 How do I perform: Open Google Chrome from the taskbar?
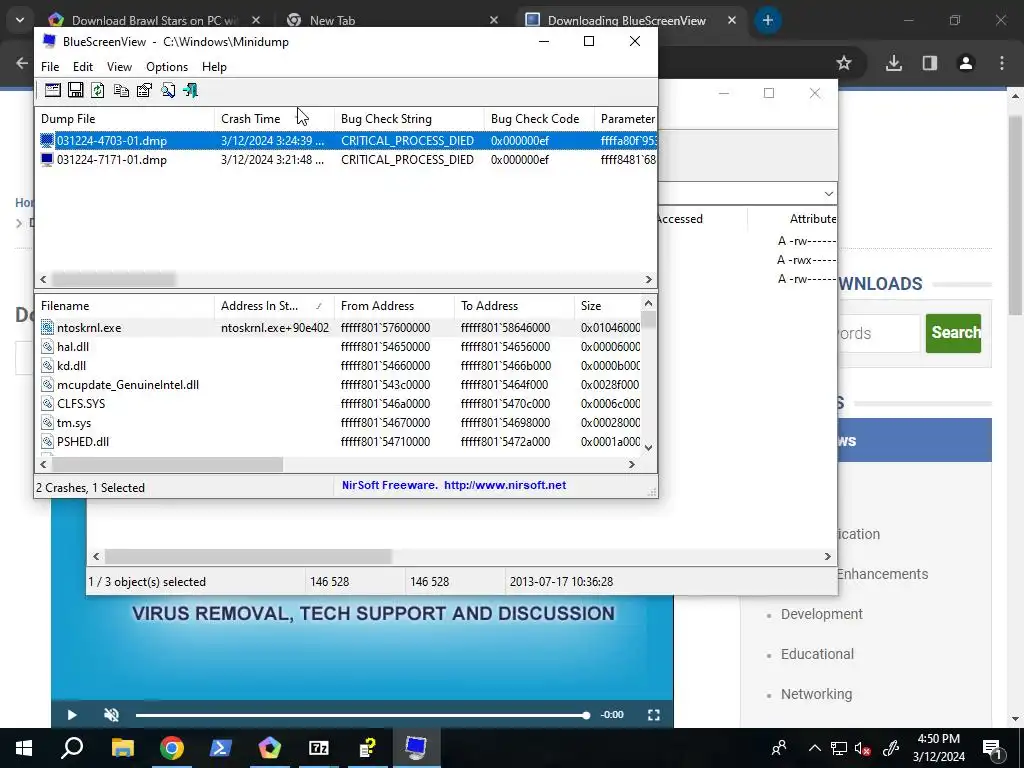tap(172, 748)
